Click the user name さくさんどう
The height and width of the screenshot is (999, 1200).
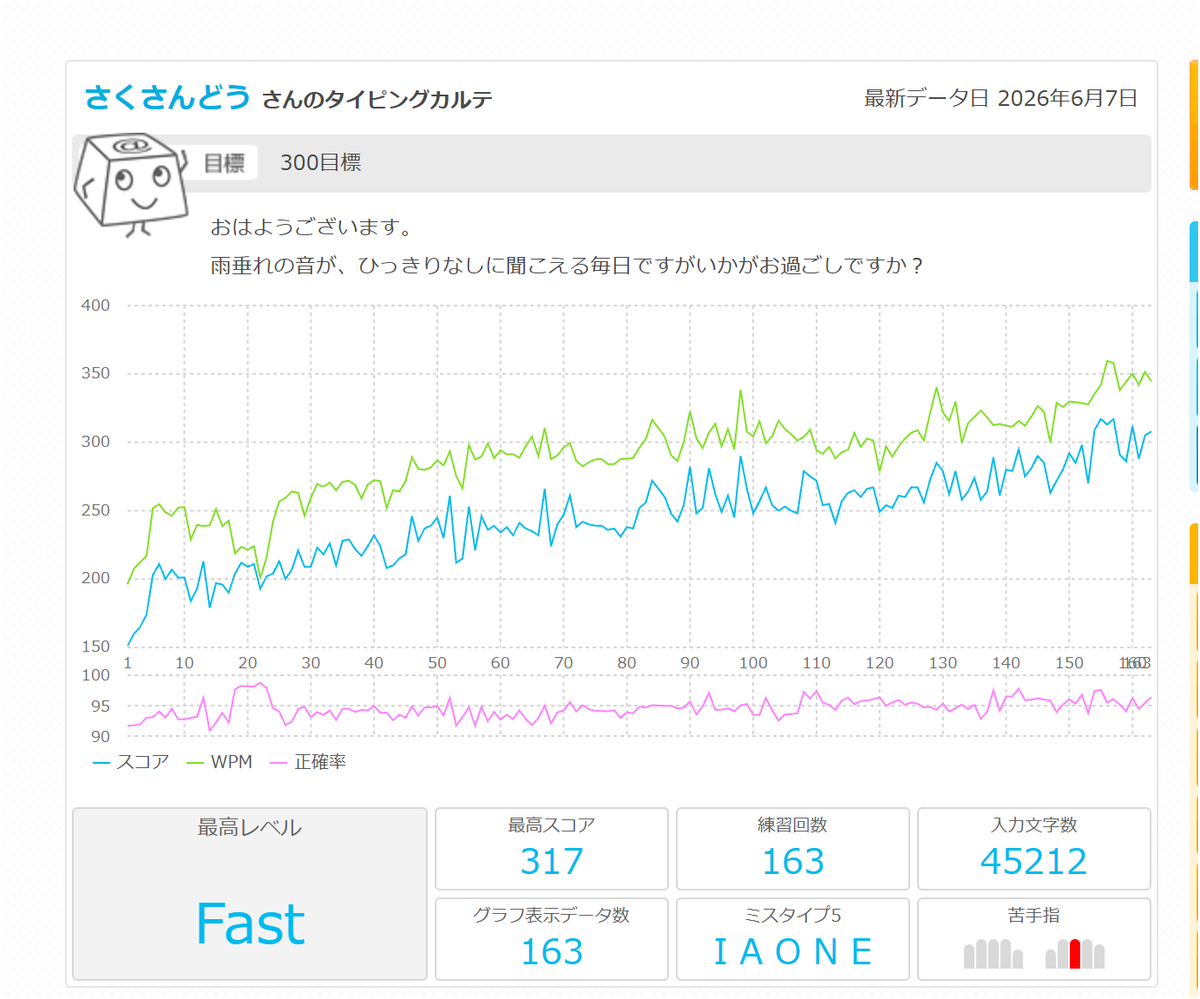coord(167,98)
